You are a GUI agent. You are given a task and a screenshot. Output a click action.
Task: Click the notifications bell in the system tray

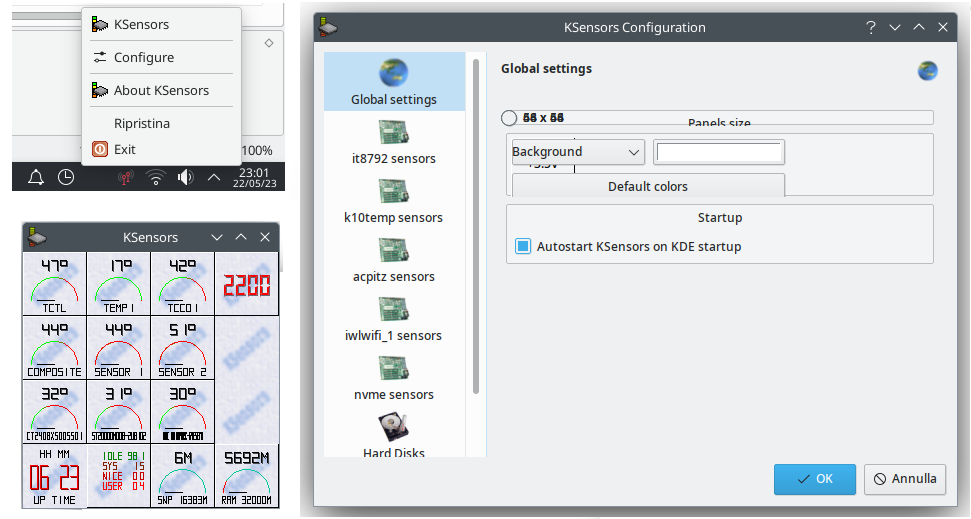36,177
